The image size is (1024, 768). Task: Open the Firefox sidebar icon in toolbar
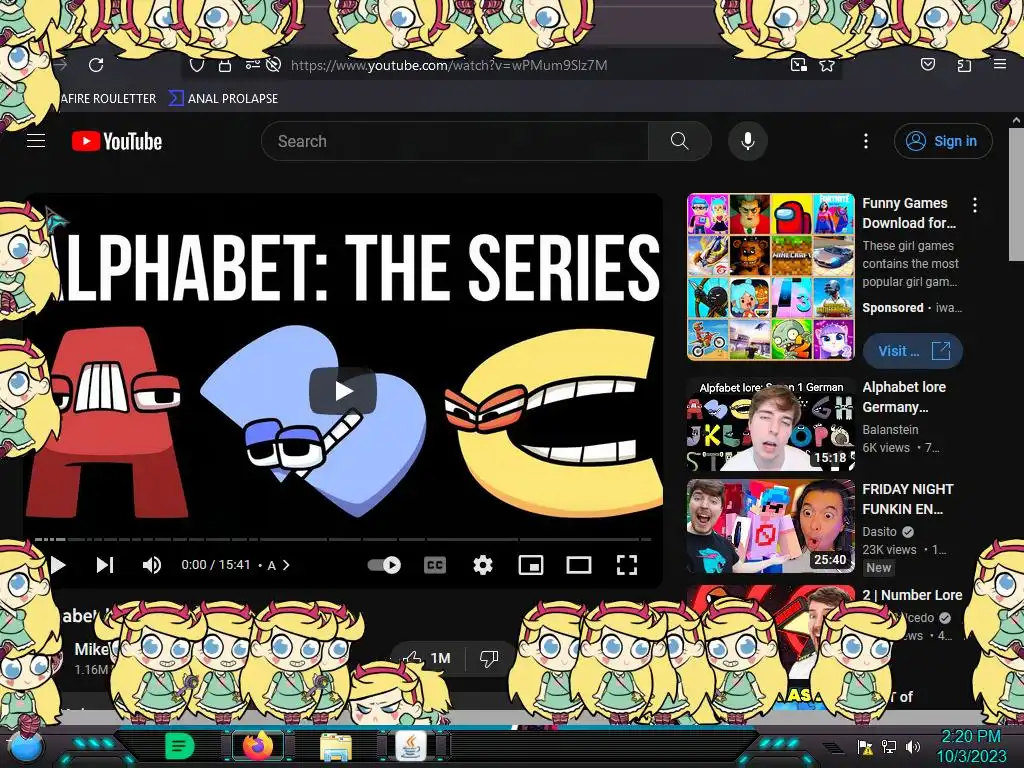tap(964, 65)
